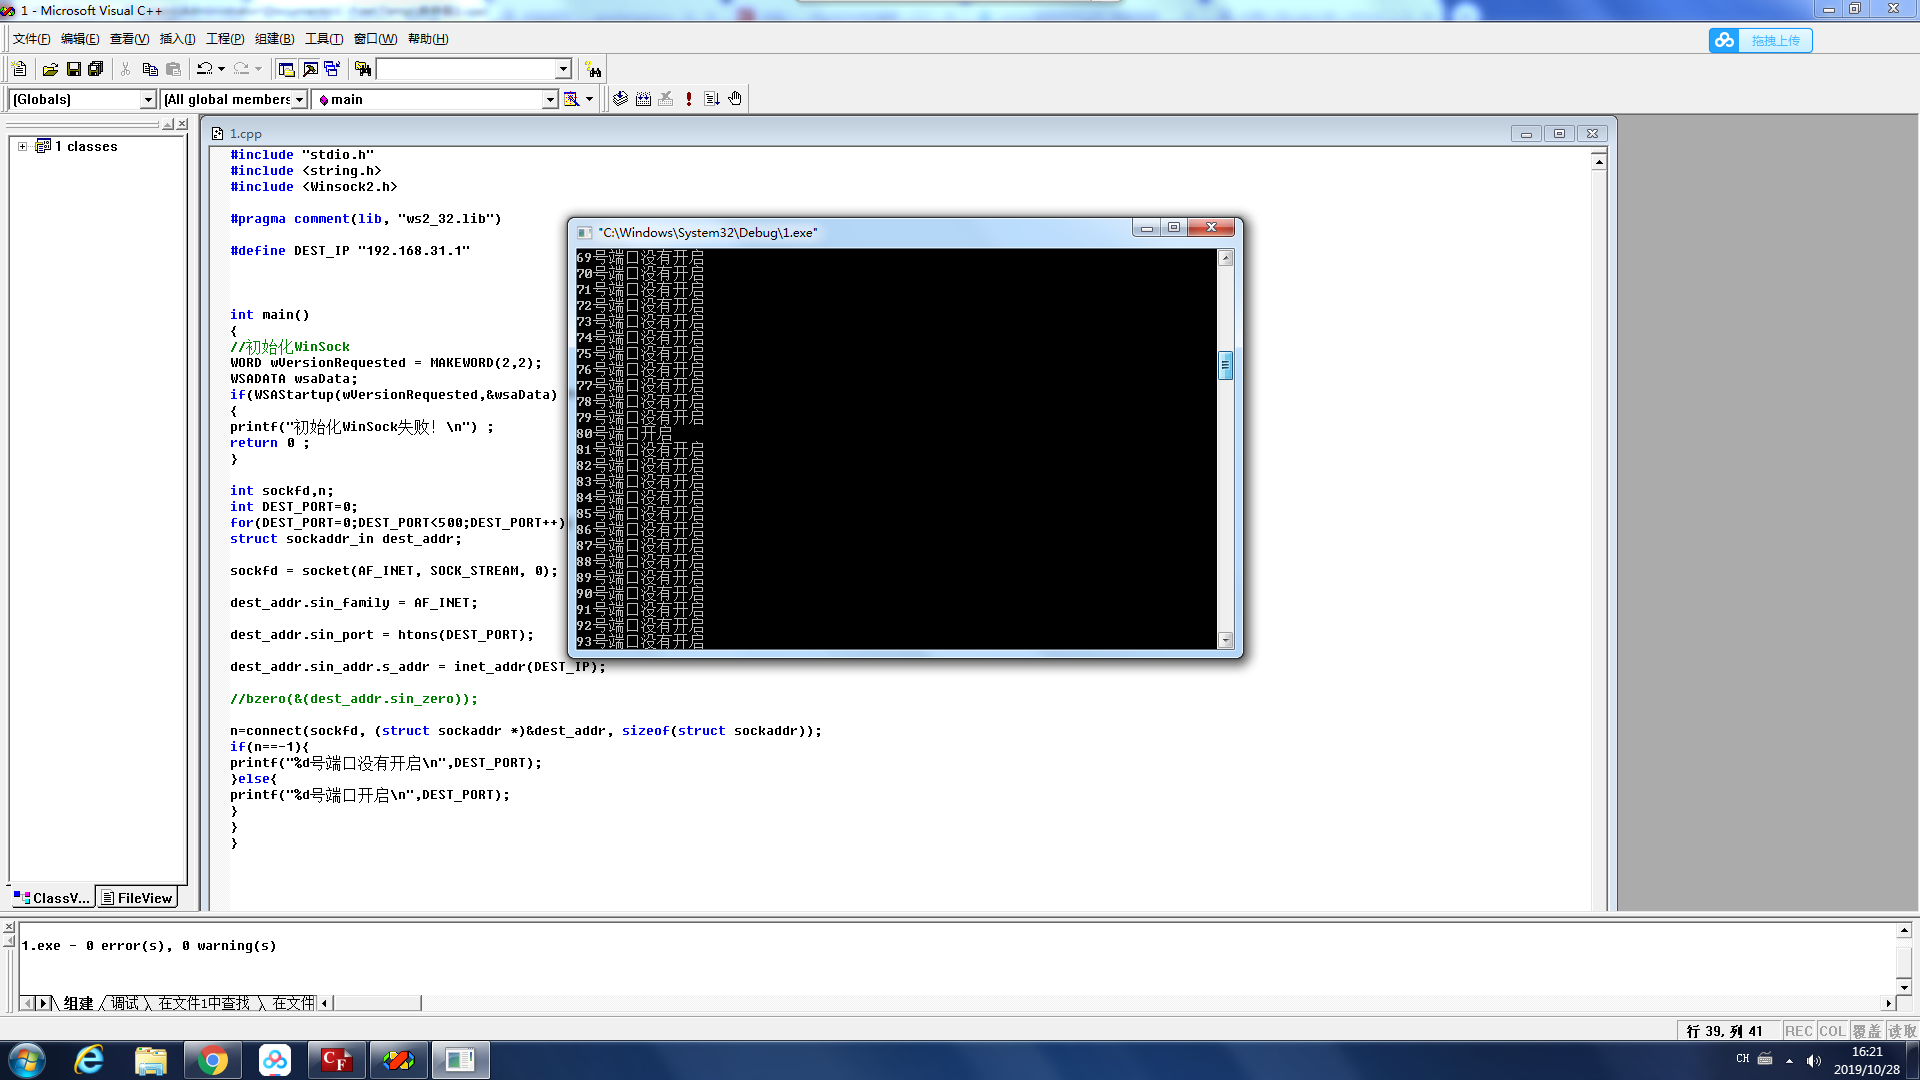
Task: Toggle the Workspace pane button
Action: pyautogui.click(x=286, y=69)
